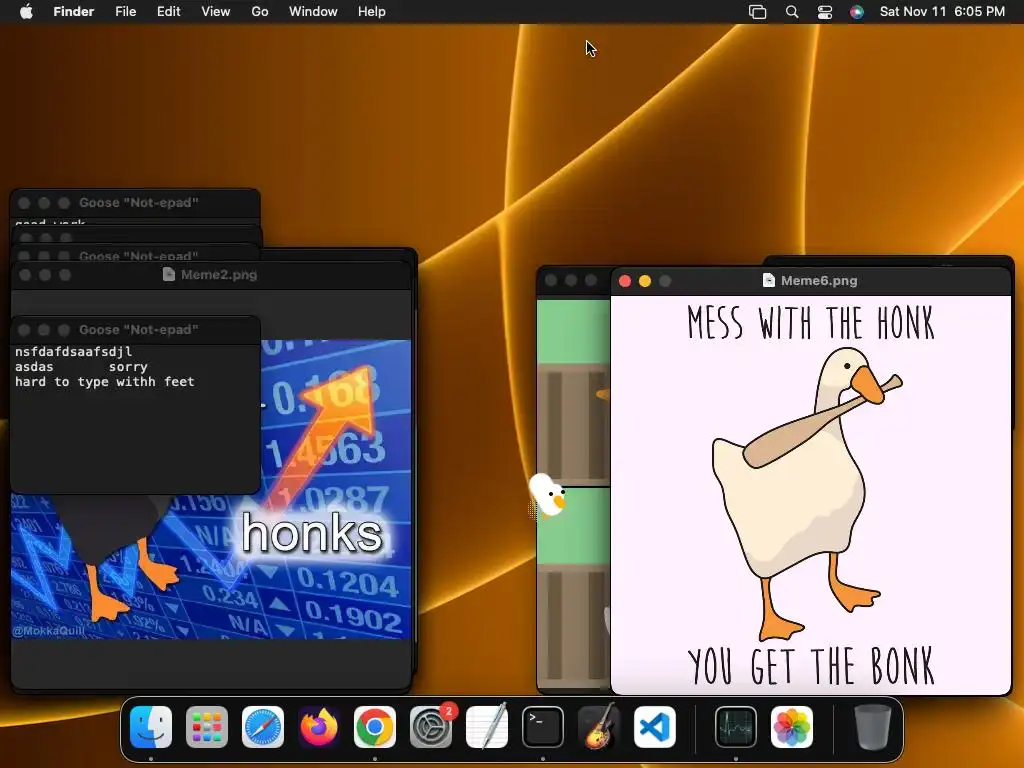Image resolution: width=1024 pixels, height=768 pixels.
Task: Open Activity Monitor from the Dock
Action: 736,727
